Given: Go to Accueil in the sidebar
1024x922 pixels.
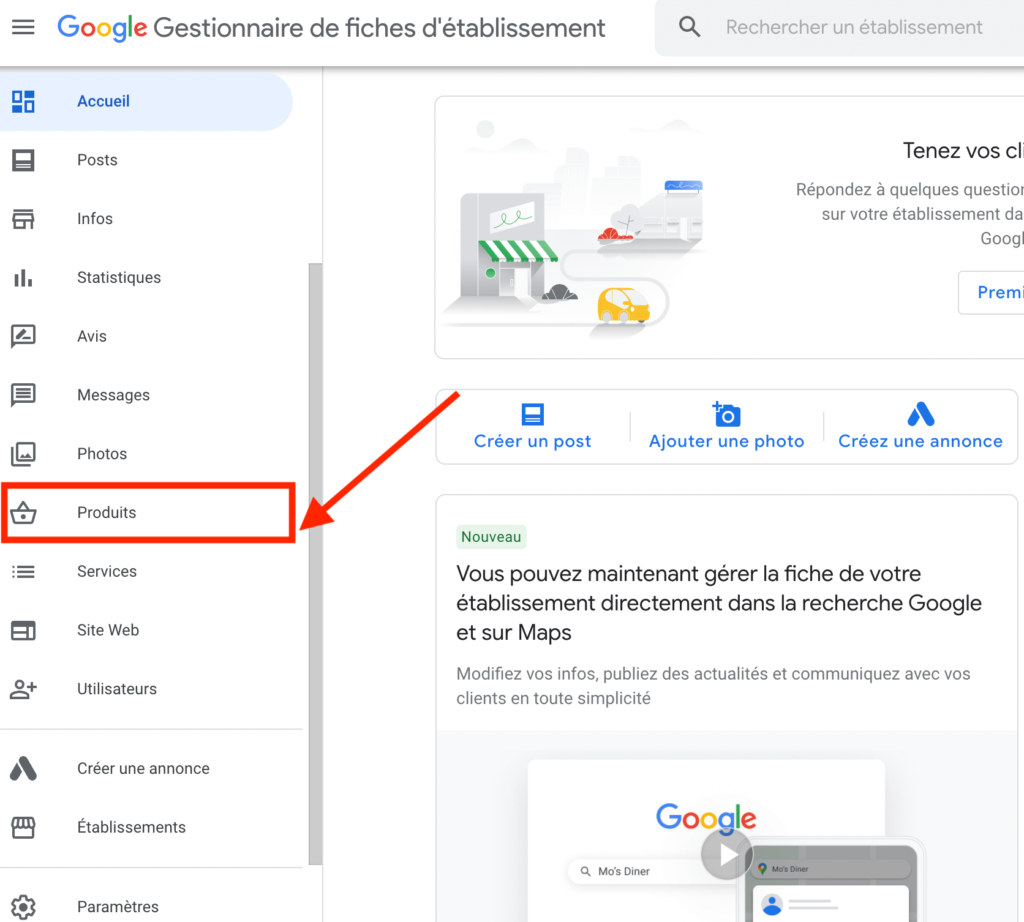Looking at the screenshot, I should [146, 101].
